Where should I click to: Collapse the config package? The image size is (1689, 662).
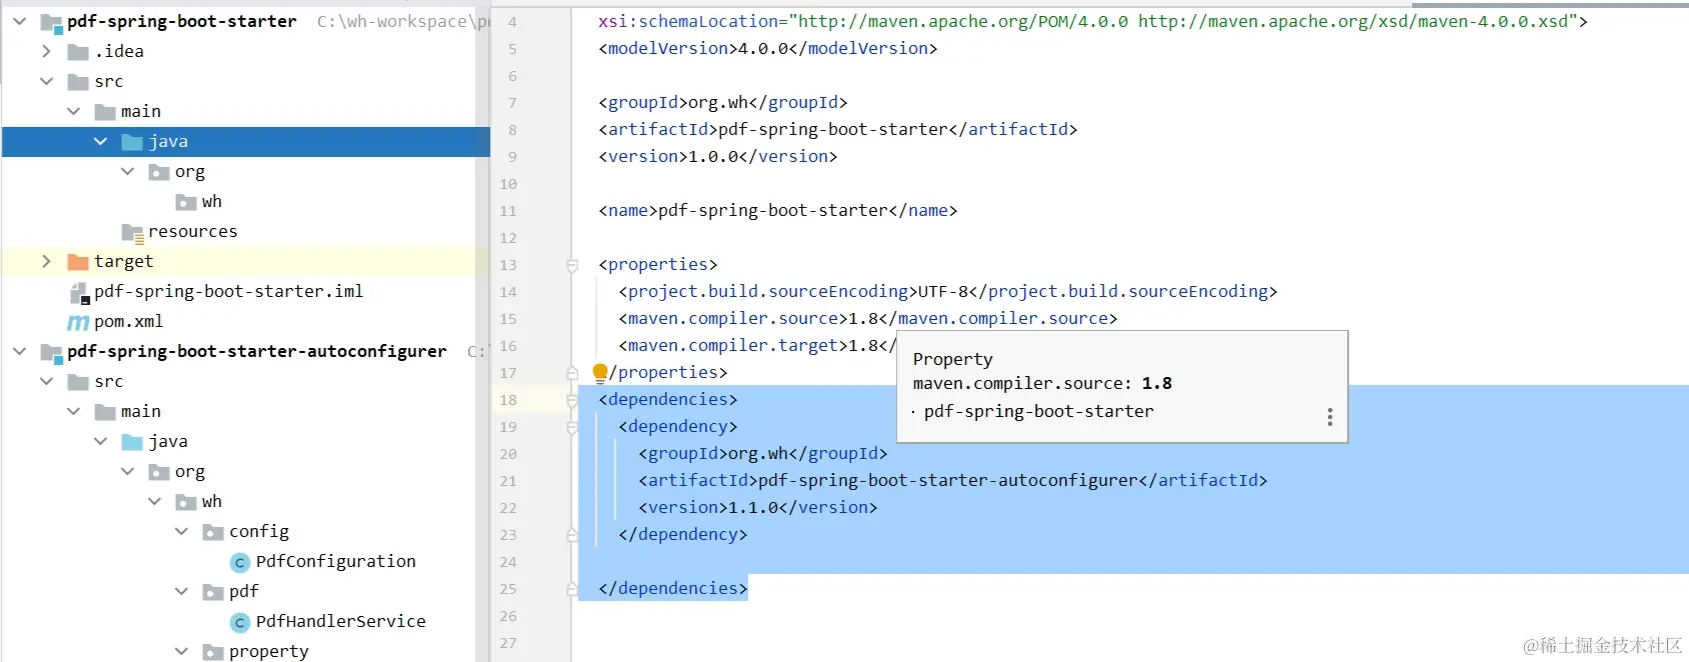(181, 531)
